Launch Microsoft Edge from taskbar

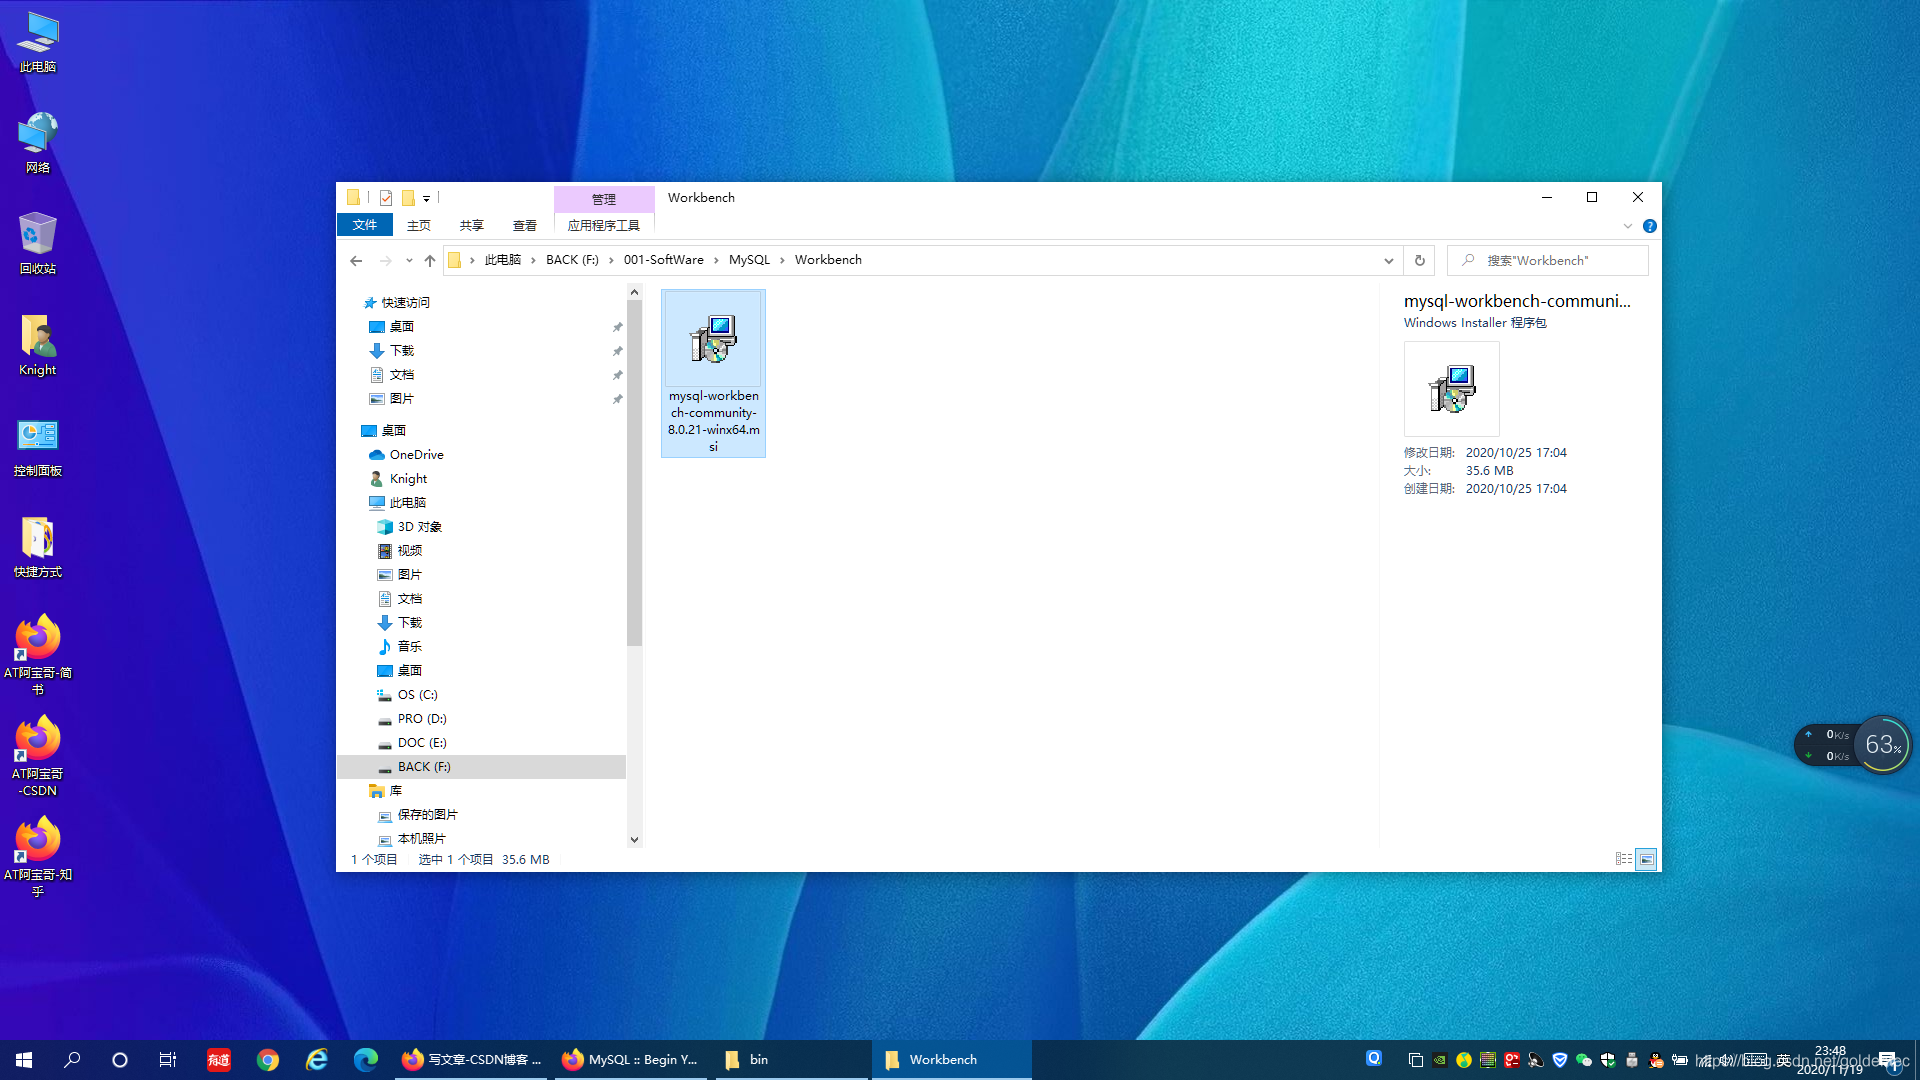[366, 1060]
